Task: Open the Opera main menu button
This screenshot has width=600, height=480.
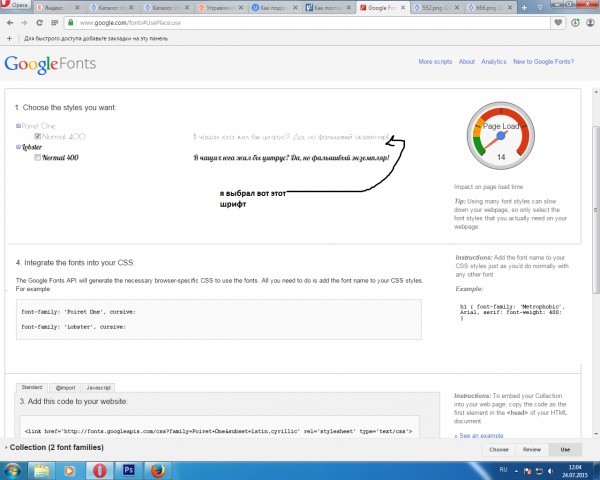Action: click(15, 5)
